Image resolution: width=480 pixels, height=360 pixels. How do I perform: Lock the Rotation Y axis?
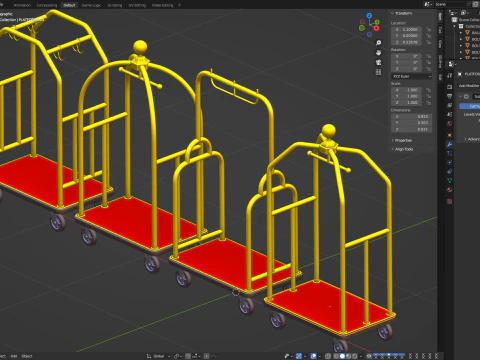click(429, 62)
